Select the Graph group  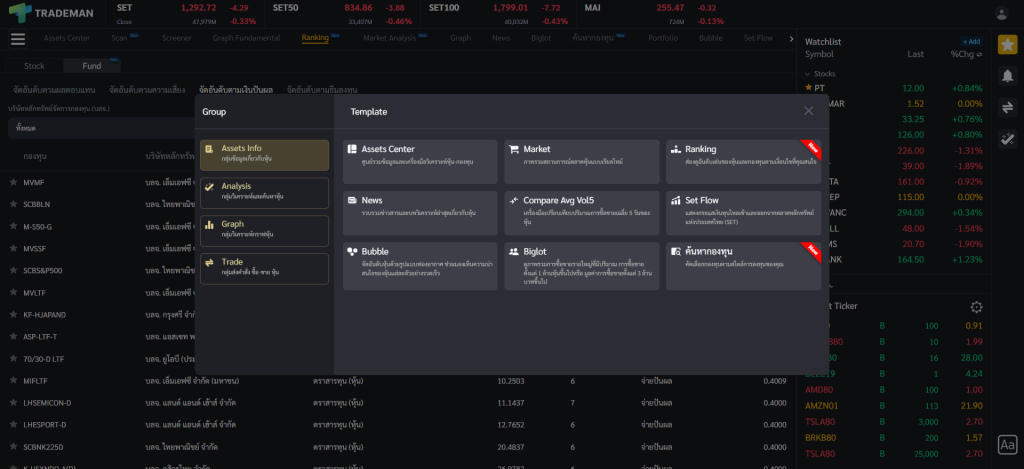(x=264, y=230)
